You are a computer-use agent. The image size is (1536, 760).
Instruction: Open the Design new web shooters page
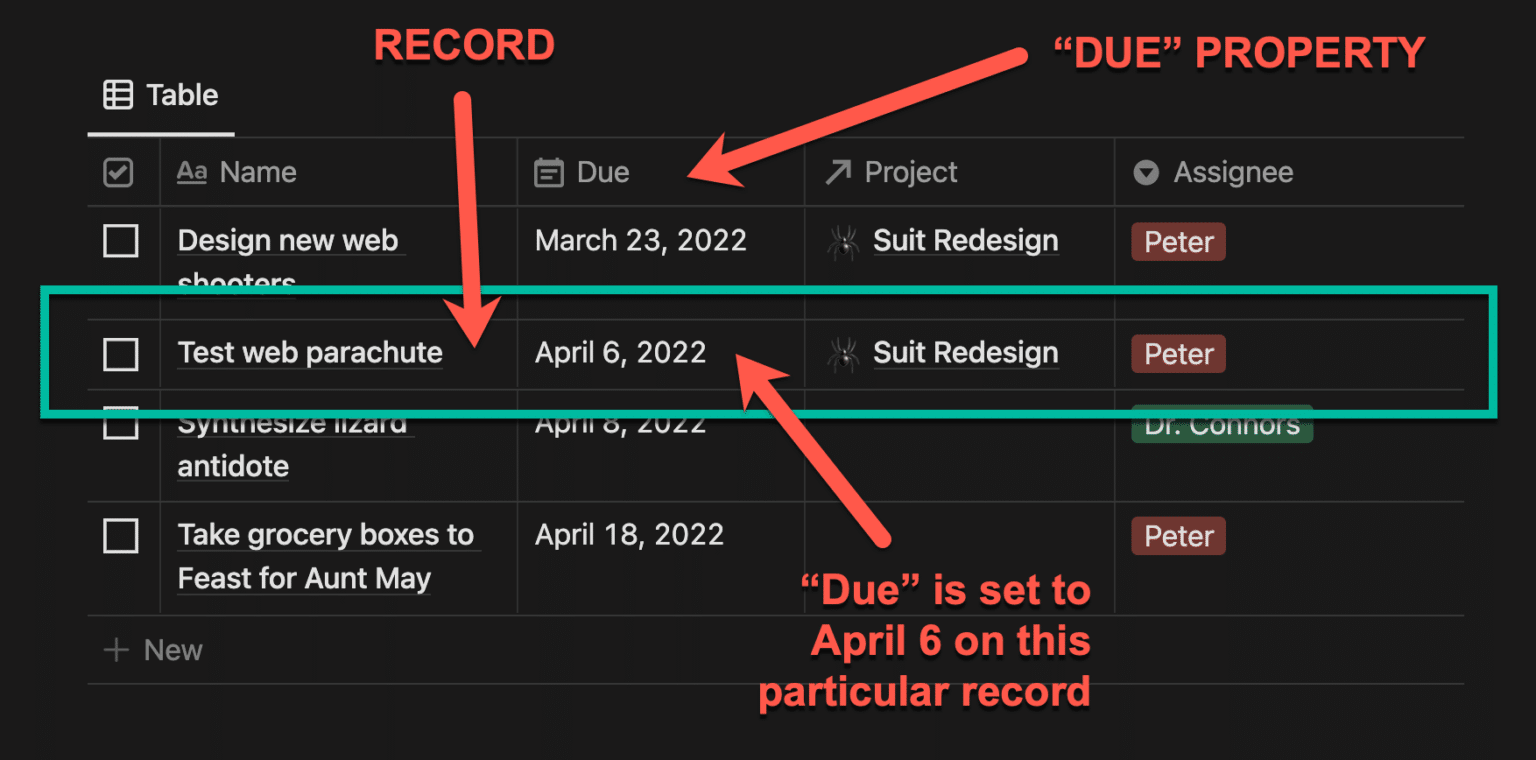(288, 240)
